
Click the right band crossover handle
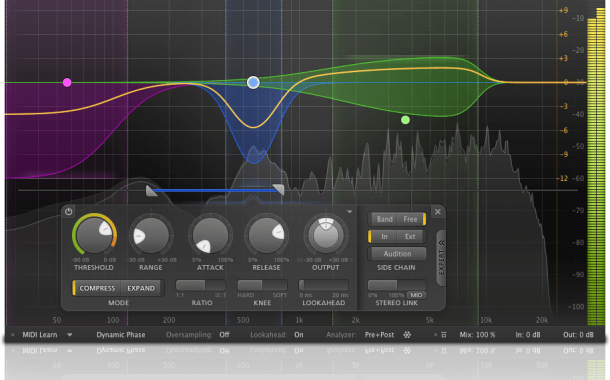point(279,189)
